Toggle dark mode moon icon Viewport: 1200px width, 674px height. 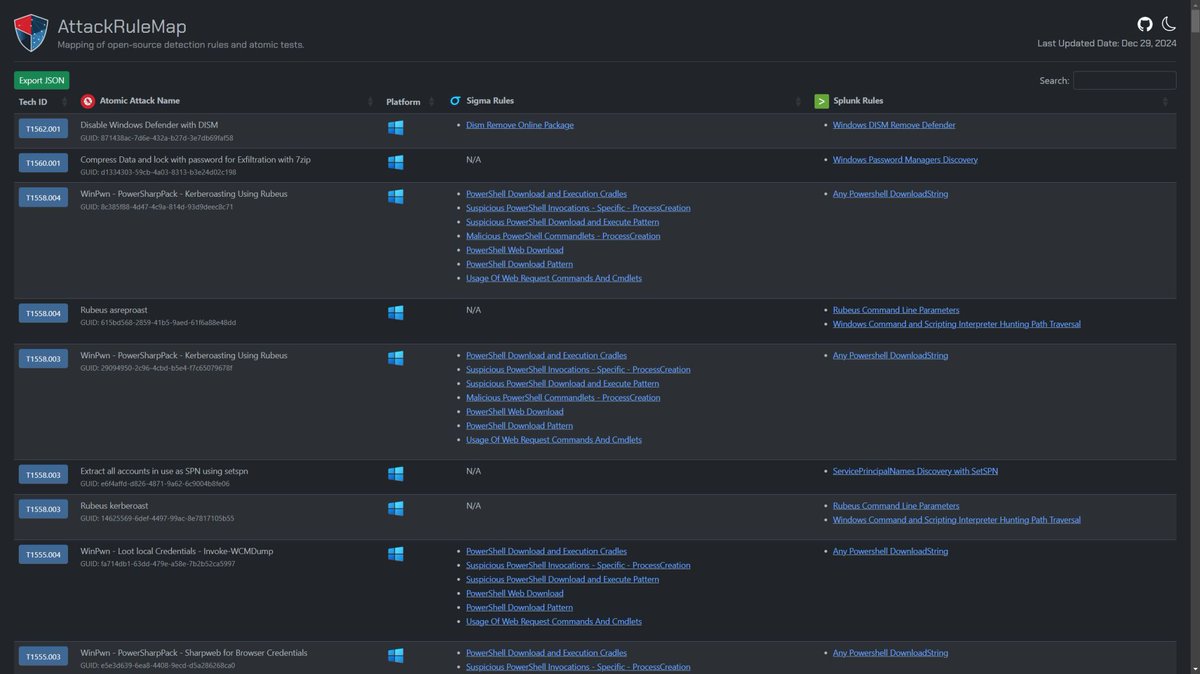(1169, 24)
